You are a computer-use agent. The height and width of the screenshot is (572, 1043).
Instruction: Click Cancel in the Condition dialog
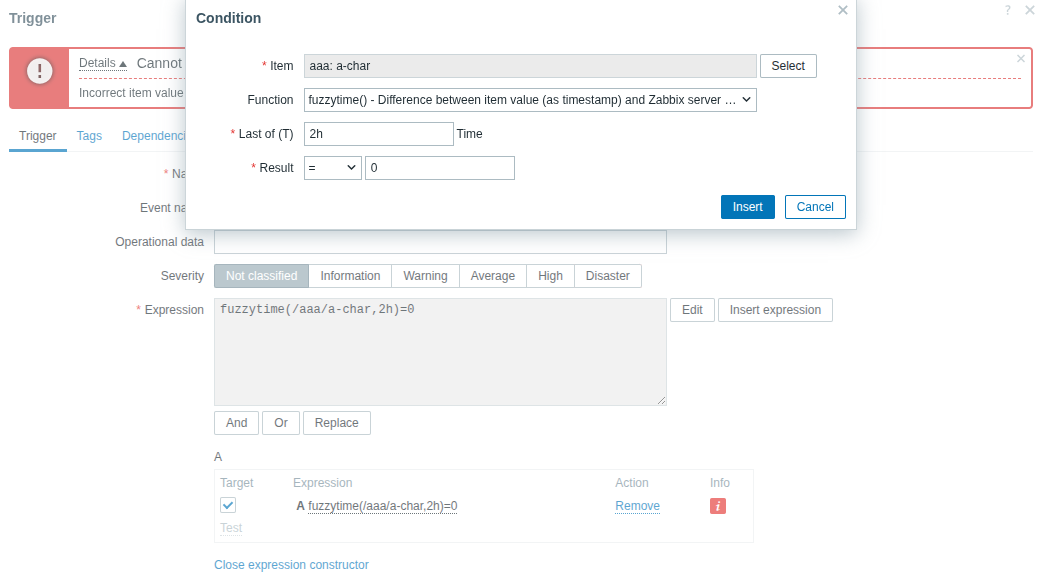coord(815,207)
